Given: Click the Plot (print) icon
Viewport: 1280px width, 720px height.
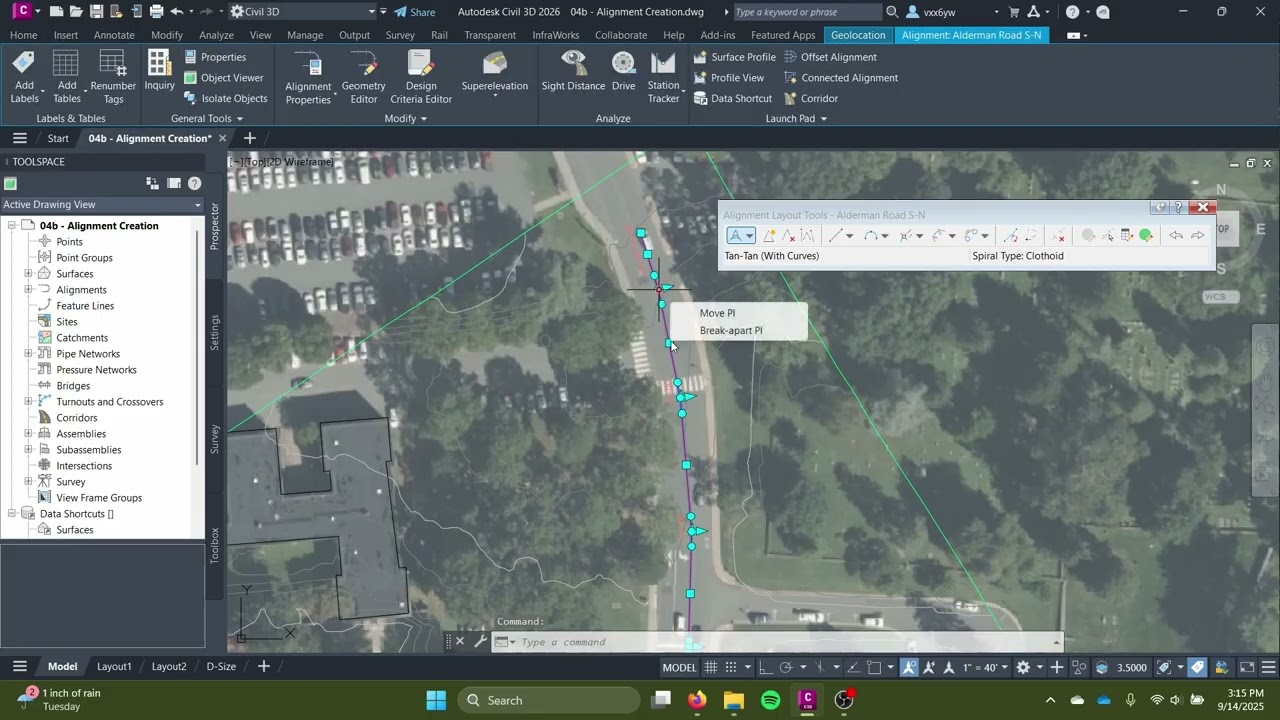Looking at the screenshot, I should coord(156,12).
